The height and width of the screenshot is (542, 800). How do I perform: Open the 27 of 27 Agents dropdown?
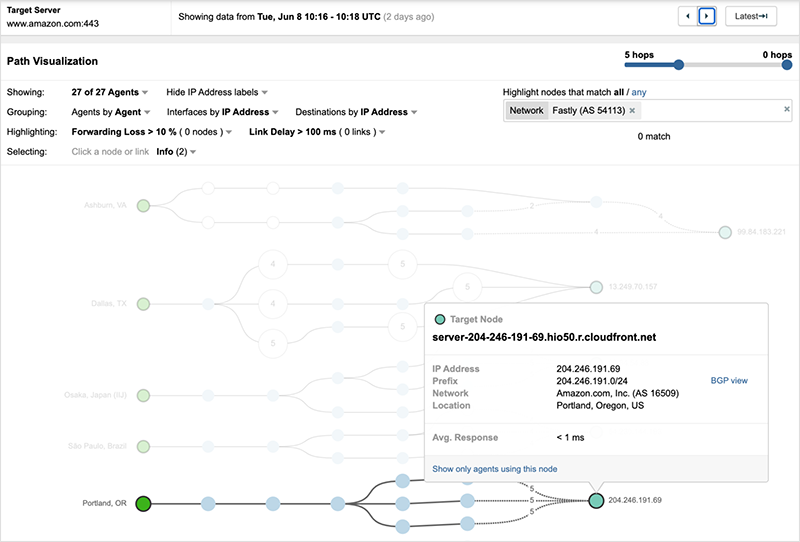(109, 92)
